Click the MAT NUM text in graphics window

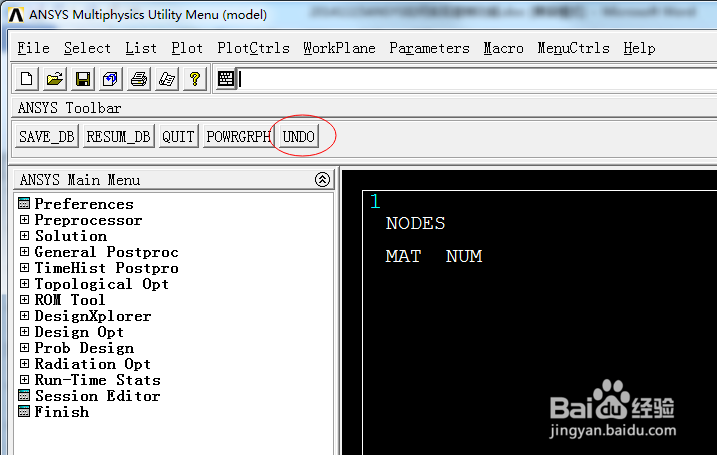pos(433,256)
